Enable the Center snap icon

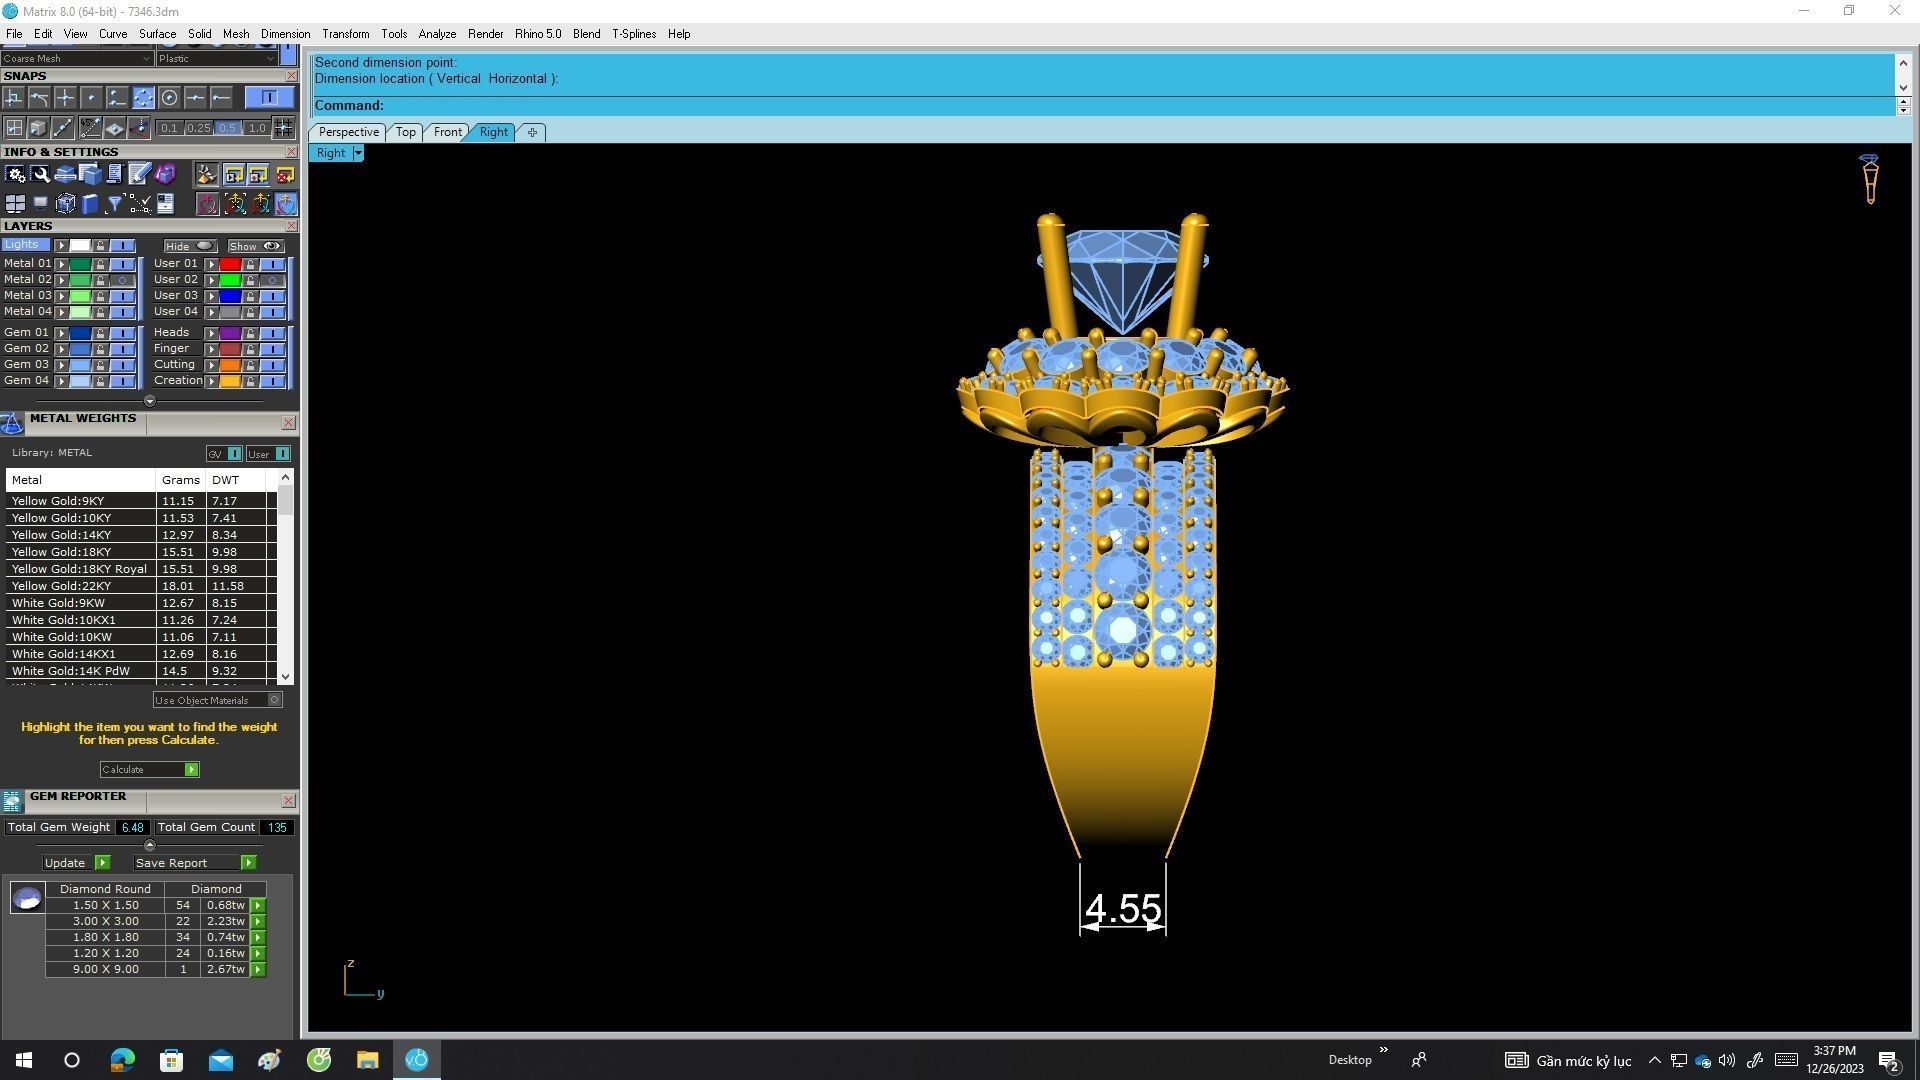(x=169, y=97)
